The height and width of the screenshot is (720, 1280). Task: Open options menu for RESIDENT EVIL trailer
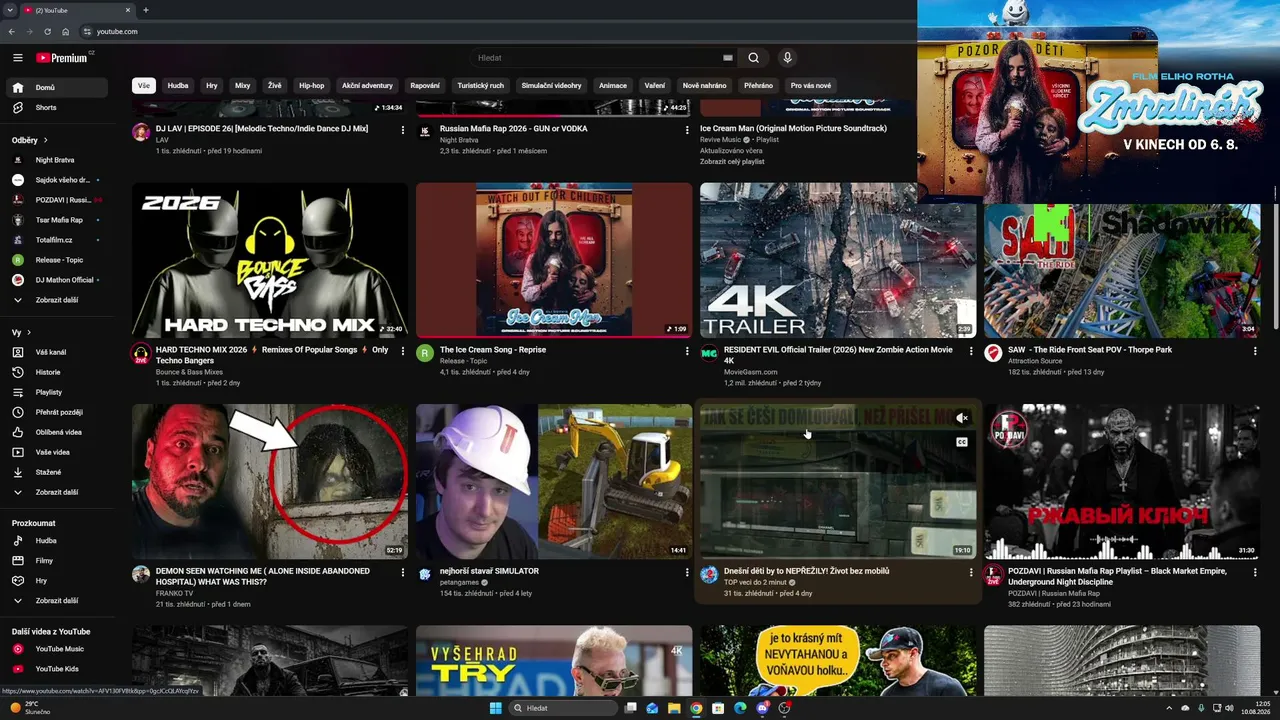(x=971, y=351)
